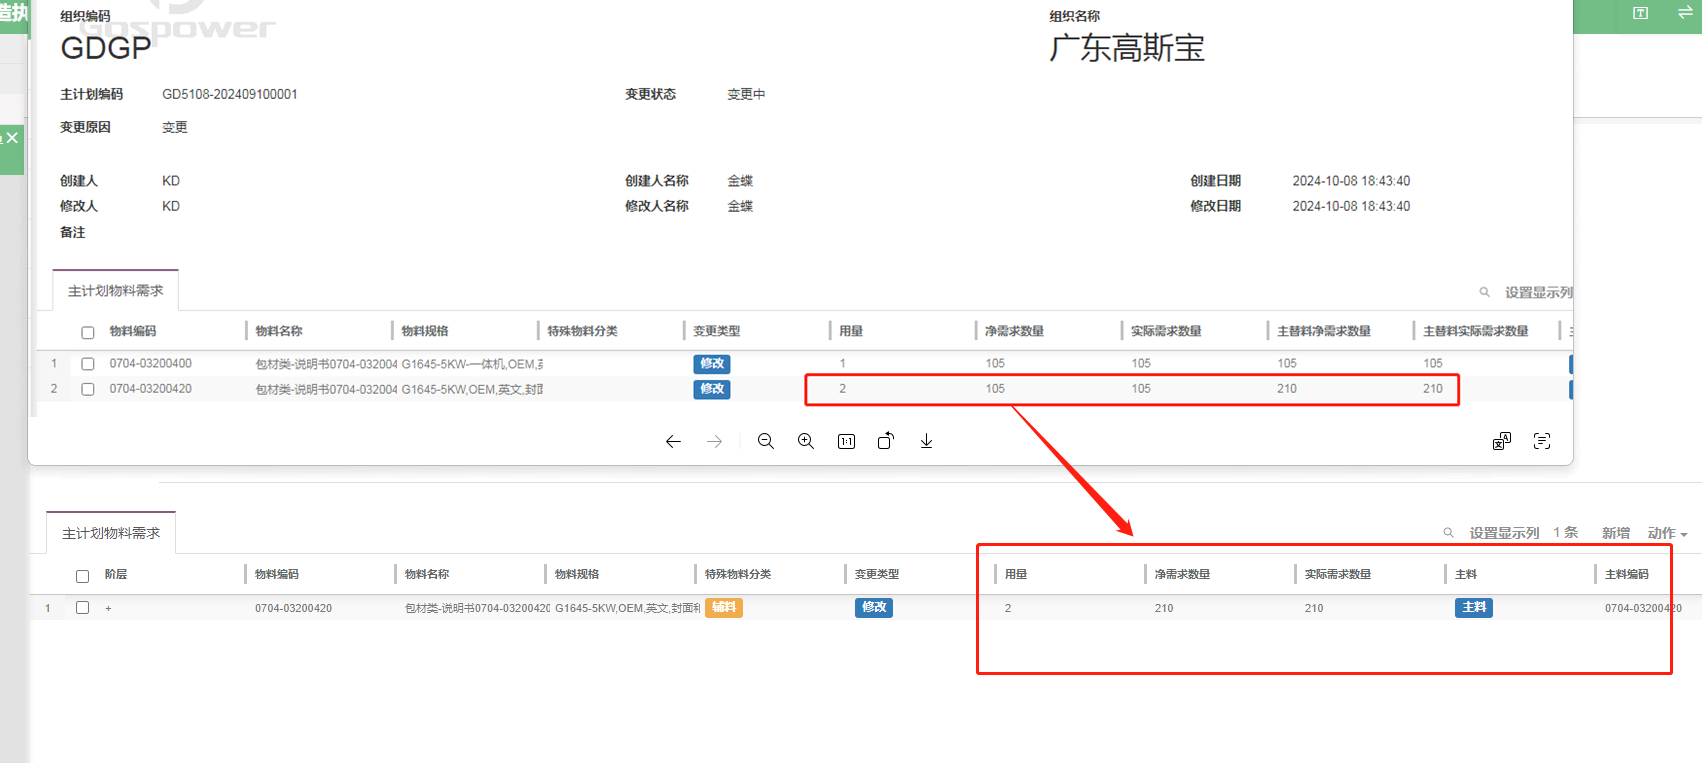Click lower 设置显示列 button
This screenshot has width=1702, height=763.
coord(1504,533)
